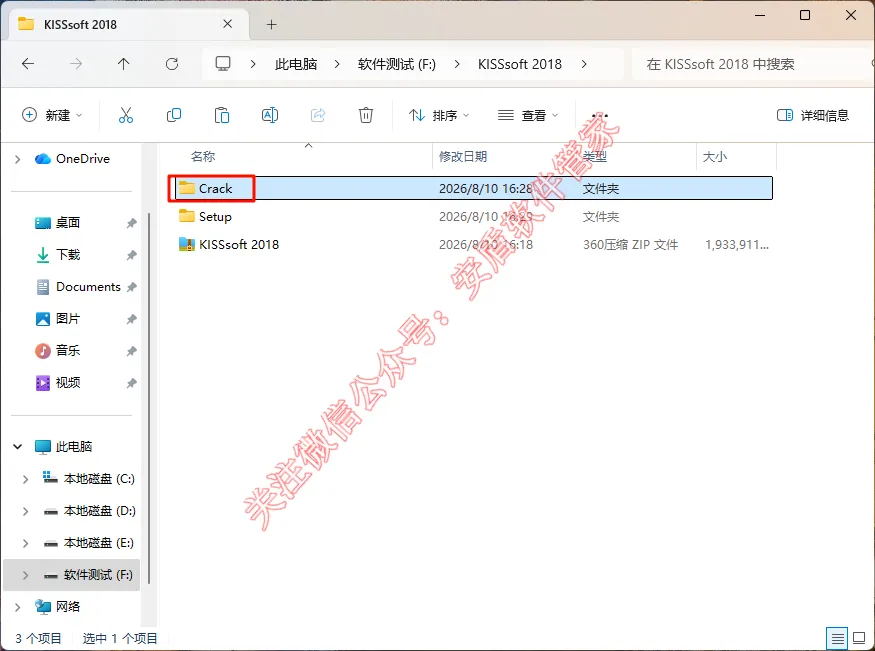Image resolution: width=875 pixels, height=651 pixels.
Task: Select 此电脑 in the sidebar
Action: click(x=74, y=446)
